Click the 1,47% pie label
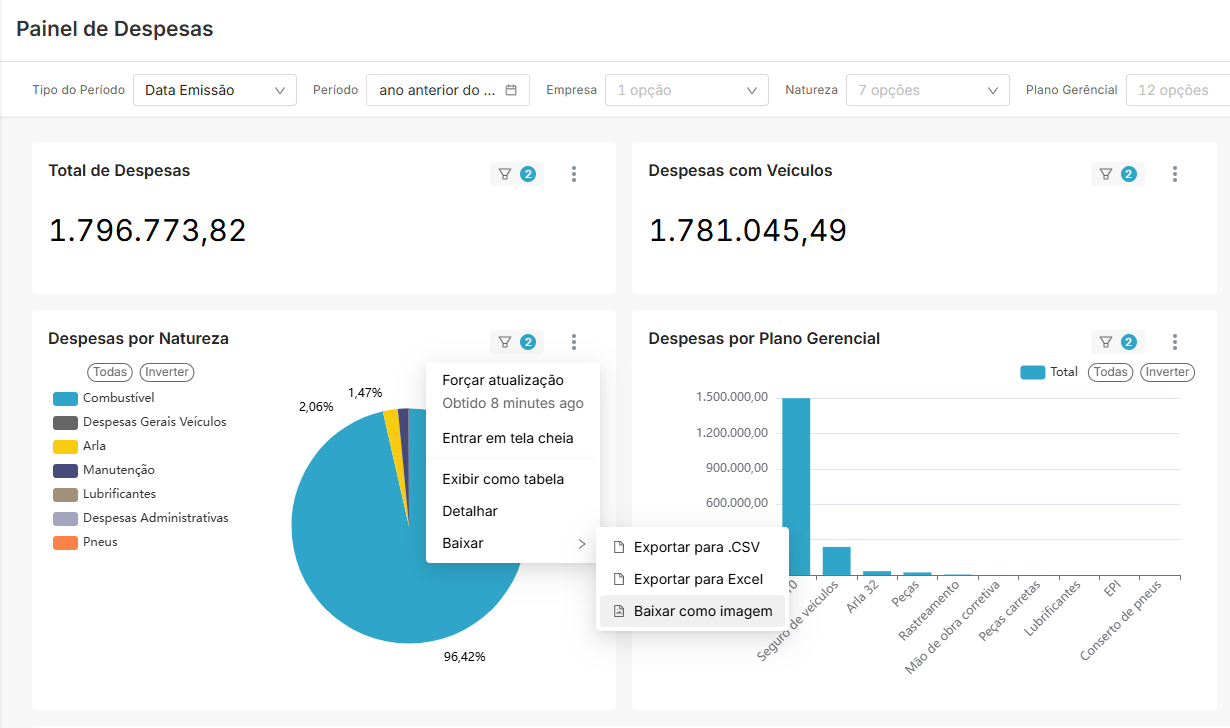Viewport: 1230px width, 728px height. (x=365, y=393)
